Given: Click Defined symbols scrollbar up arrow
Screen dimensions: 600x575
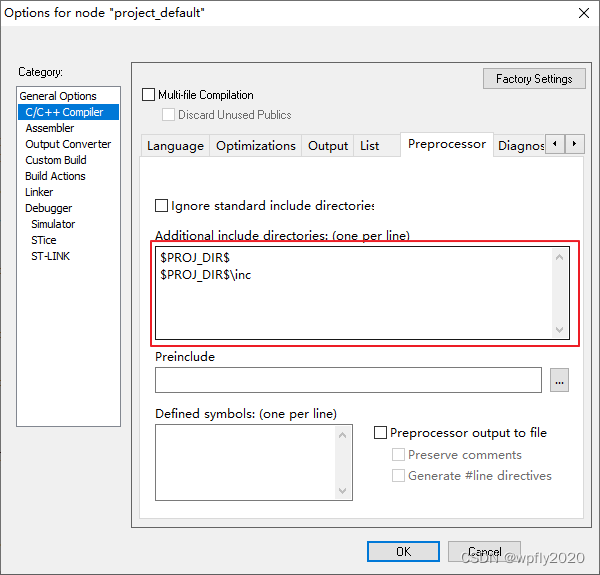Looking at the screenshot, I should [x=342, y=435].
